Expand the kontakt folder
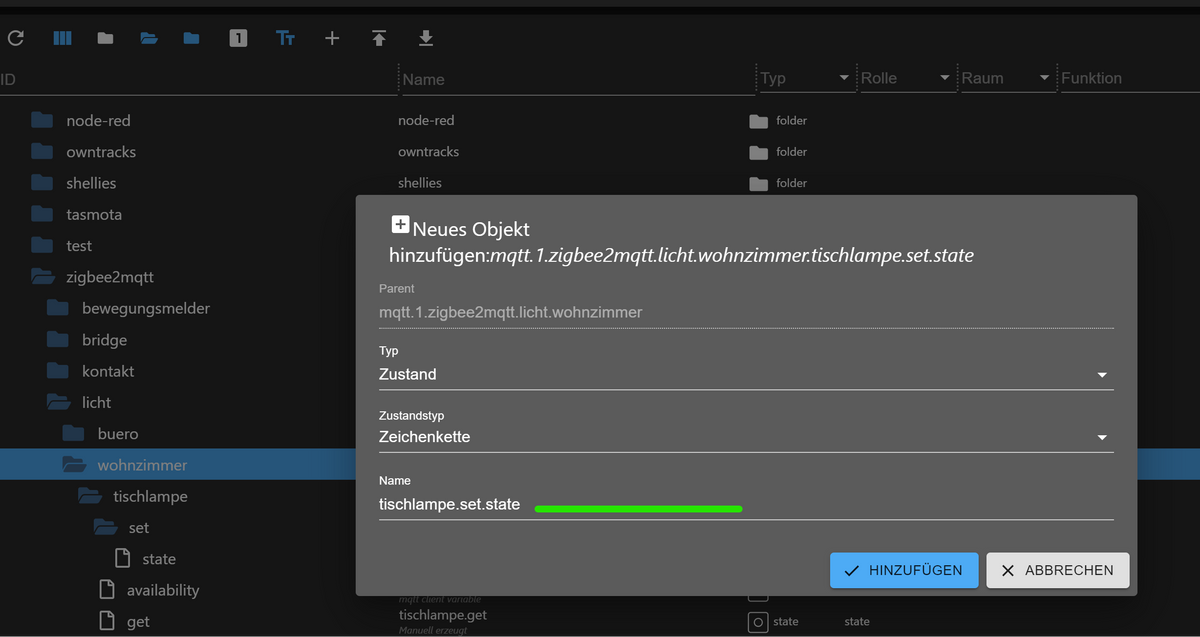This screenshot has width=1200, height=637. point(58,371)
